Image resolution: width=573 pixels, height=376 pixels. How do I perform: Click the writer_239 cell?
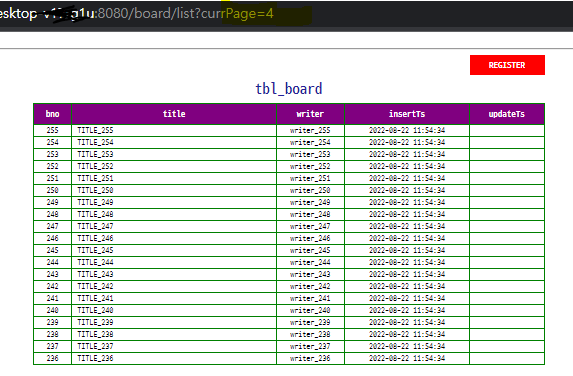[x=310, y=322]
